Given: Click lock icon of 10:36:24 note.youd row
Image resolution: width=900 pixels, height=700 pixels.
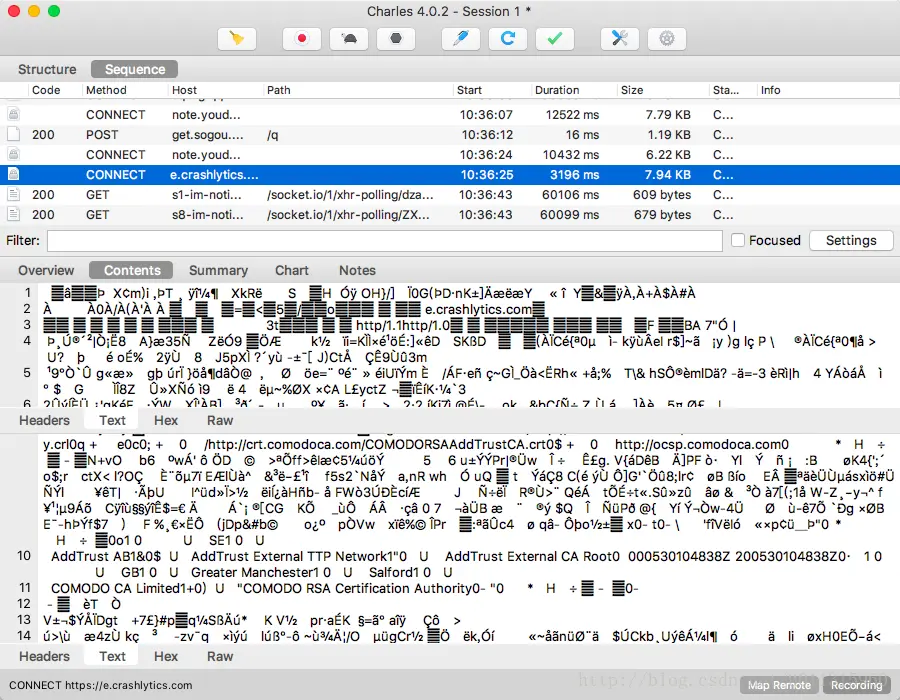Looking at the screenshot, I should pyautogui.click(x=14, y=154).
